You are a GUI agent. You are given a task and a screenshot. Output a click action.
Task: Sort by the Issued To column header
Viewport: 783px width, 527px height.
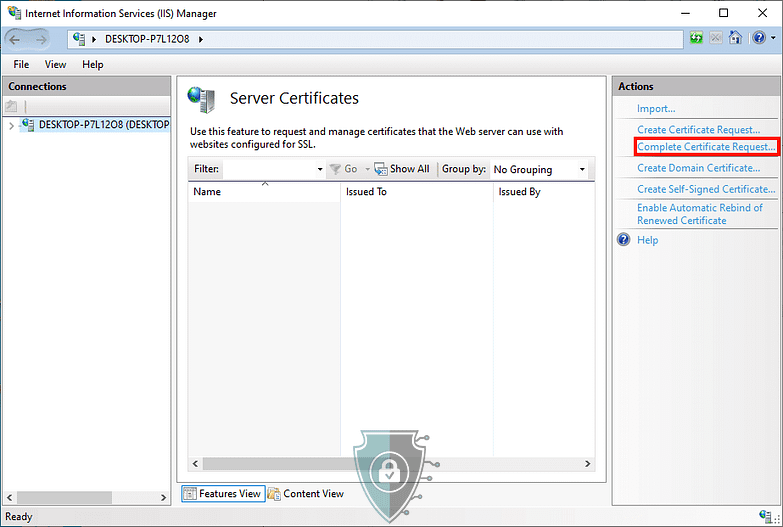pos(366,191)
